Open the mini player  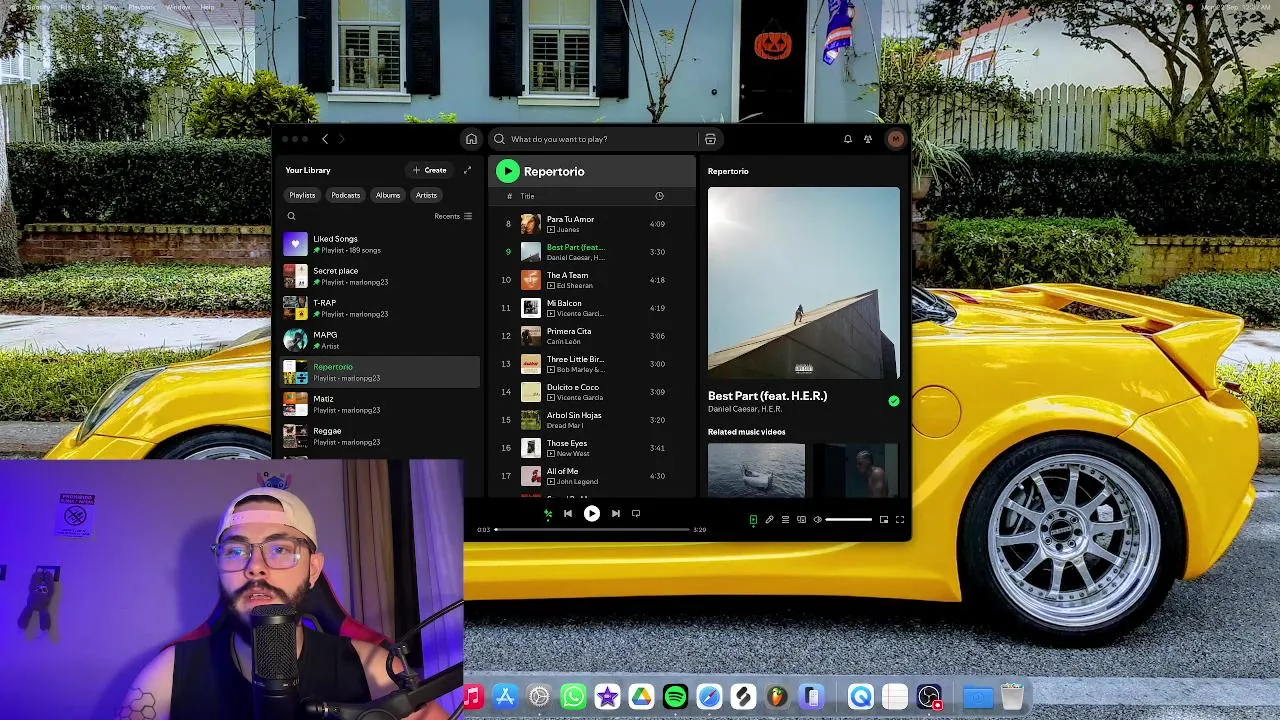pos(883,519)
